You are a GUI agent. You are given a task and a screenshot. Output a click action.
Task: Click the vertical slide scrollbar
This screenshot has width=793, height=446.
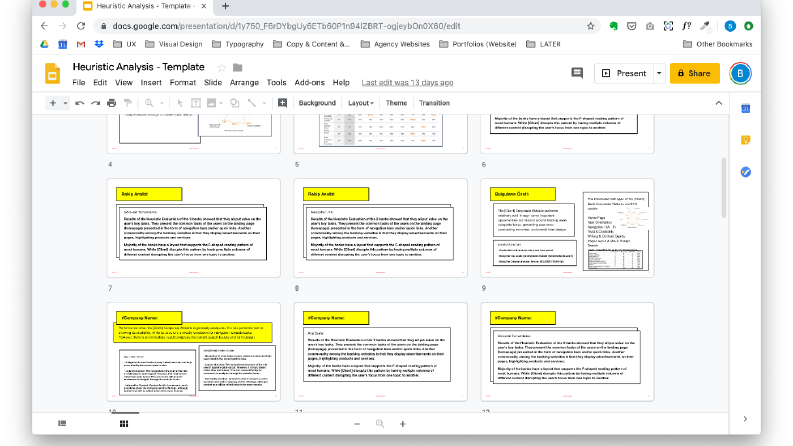point(724,188)
